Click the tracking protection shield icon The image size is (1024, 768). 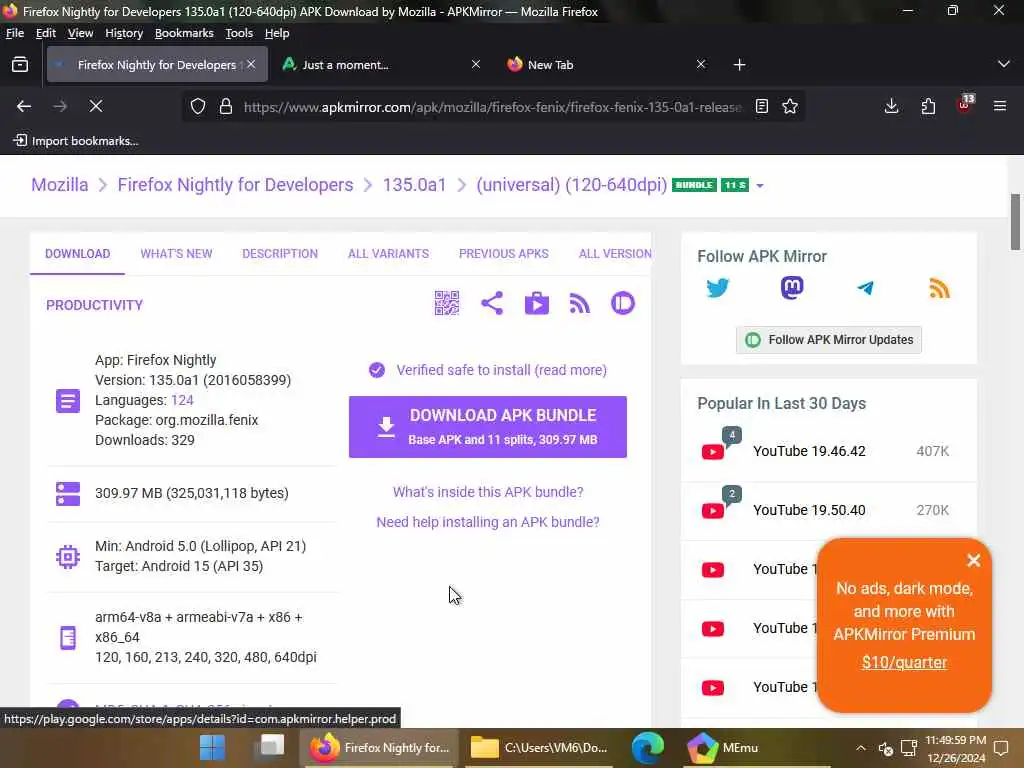coord(198,106)
